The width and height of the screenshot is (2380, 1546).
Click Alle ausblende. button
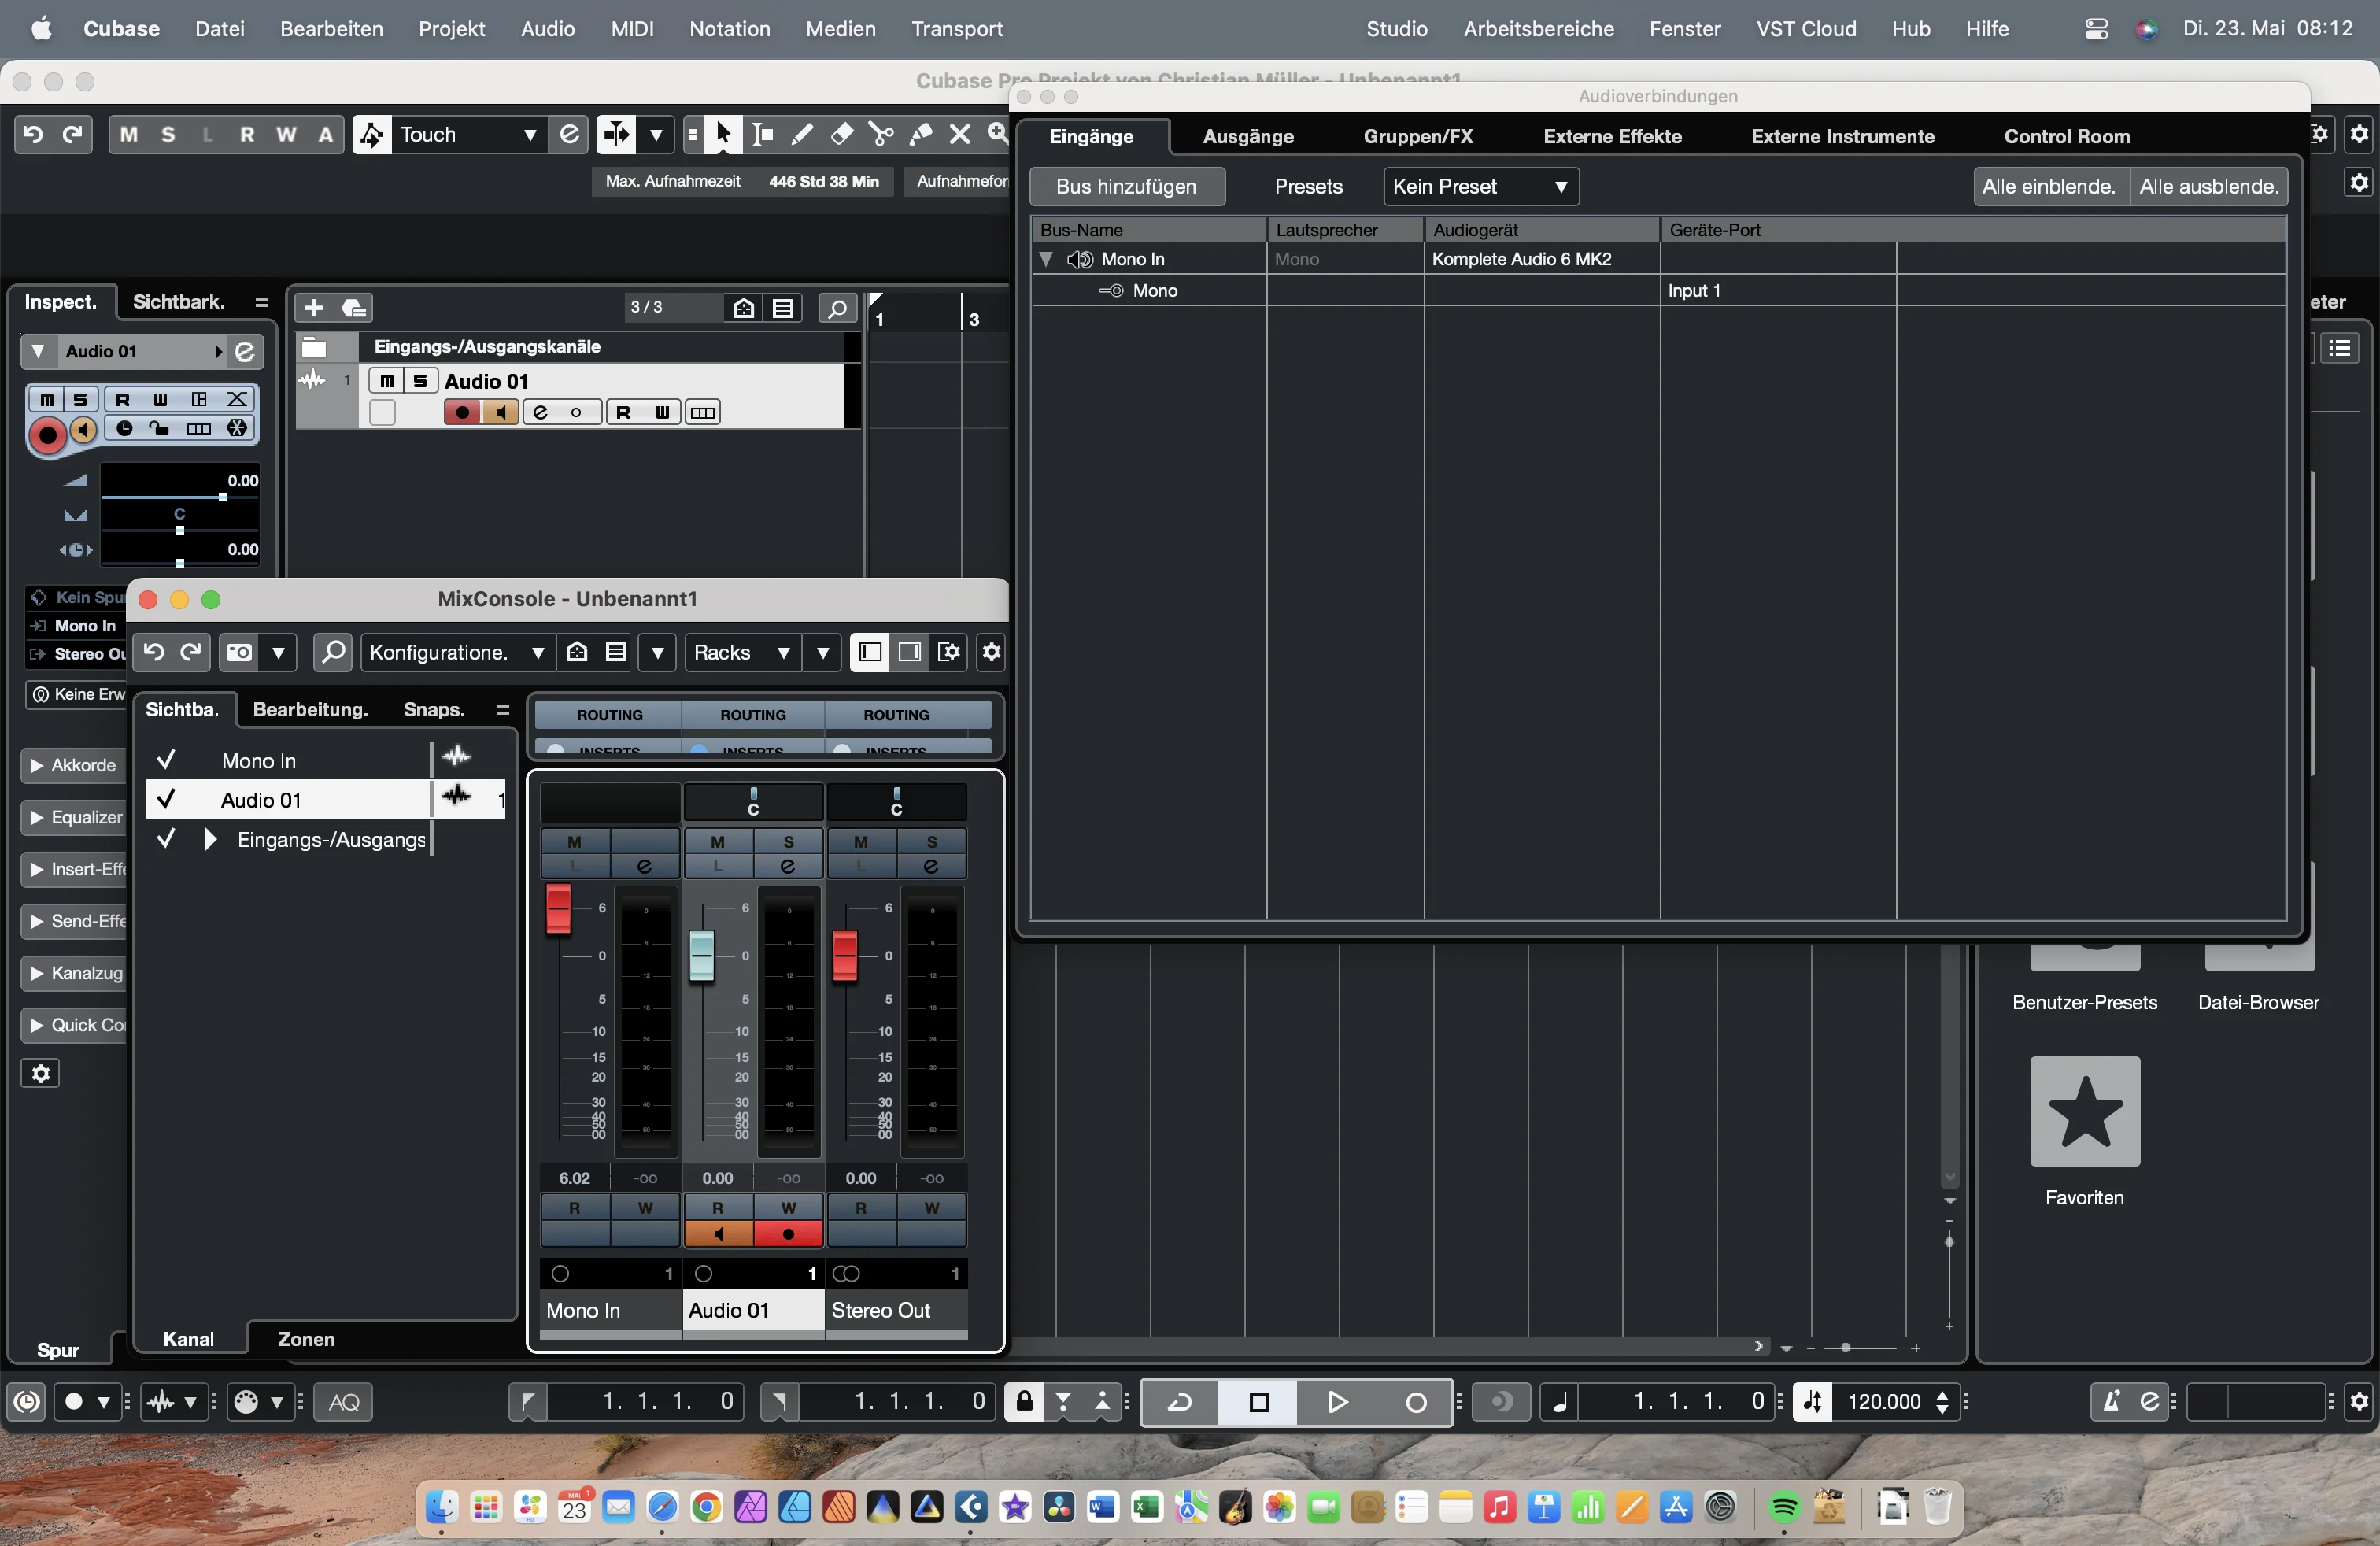click(x=2209, y=186)
